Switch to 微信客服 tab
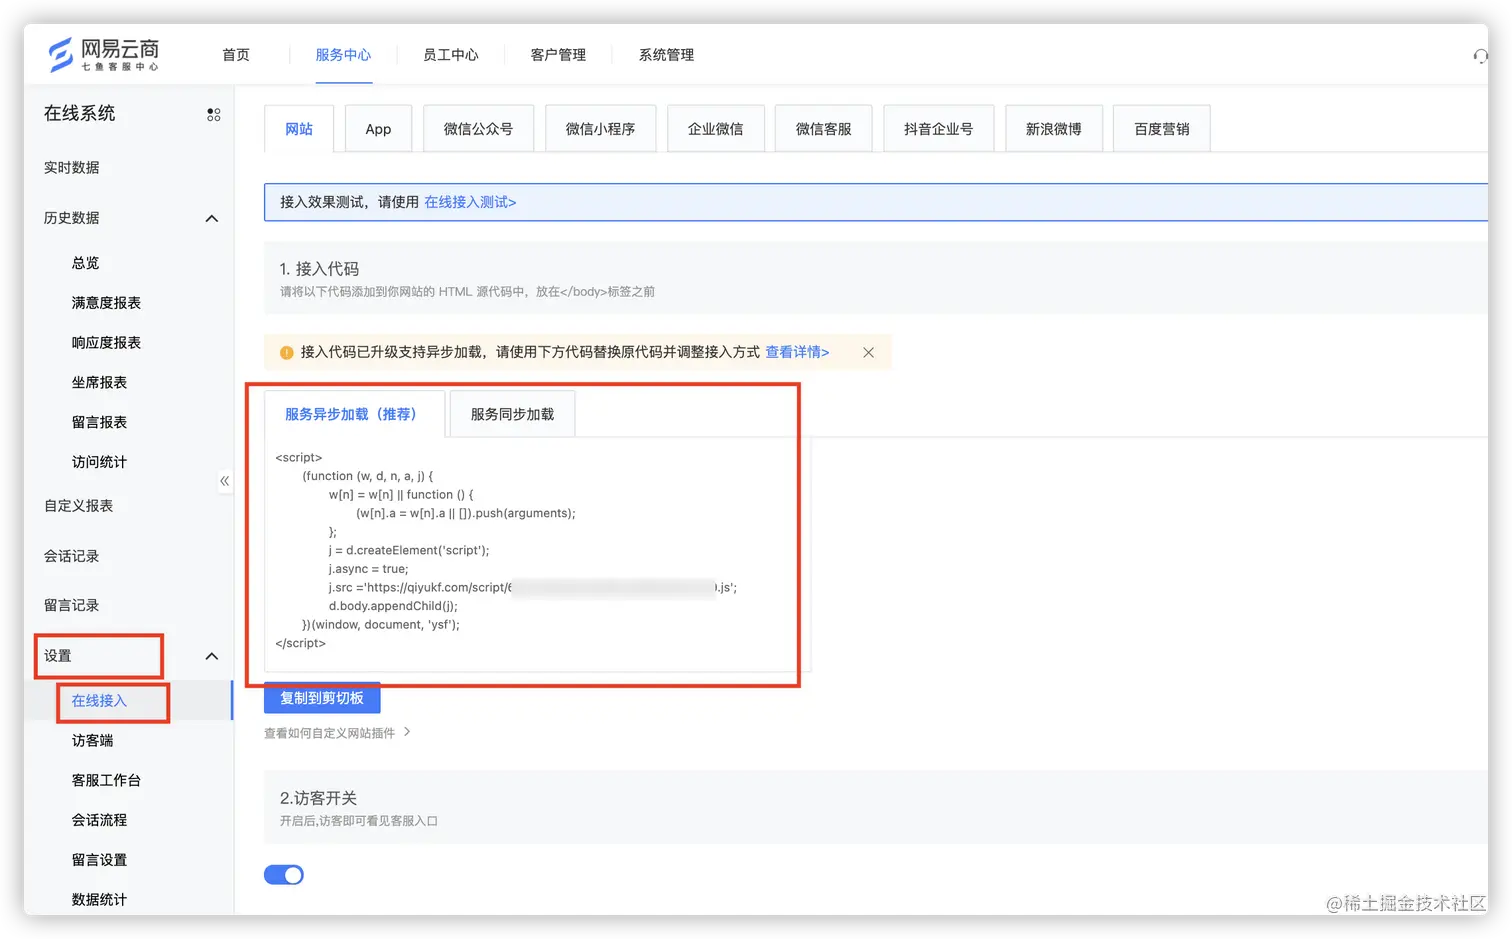The width and height of the screenshot is (1512, 939). pos(823,129)
